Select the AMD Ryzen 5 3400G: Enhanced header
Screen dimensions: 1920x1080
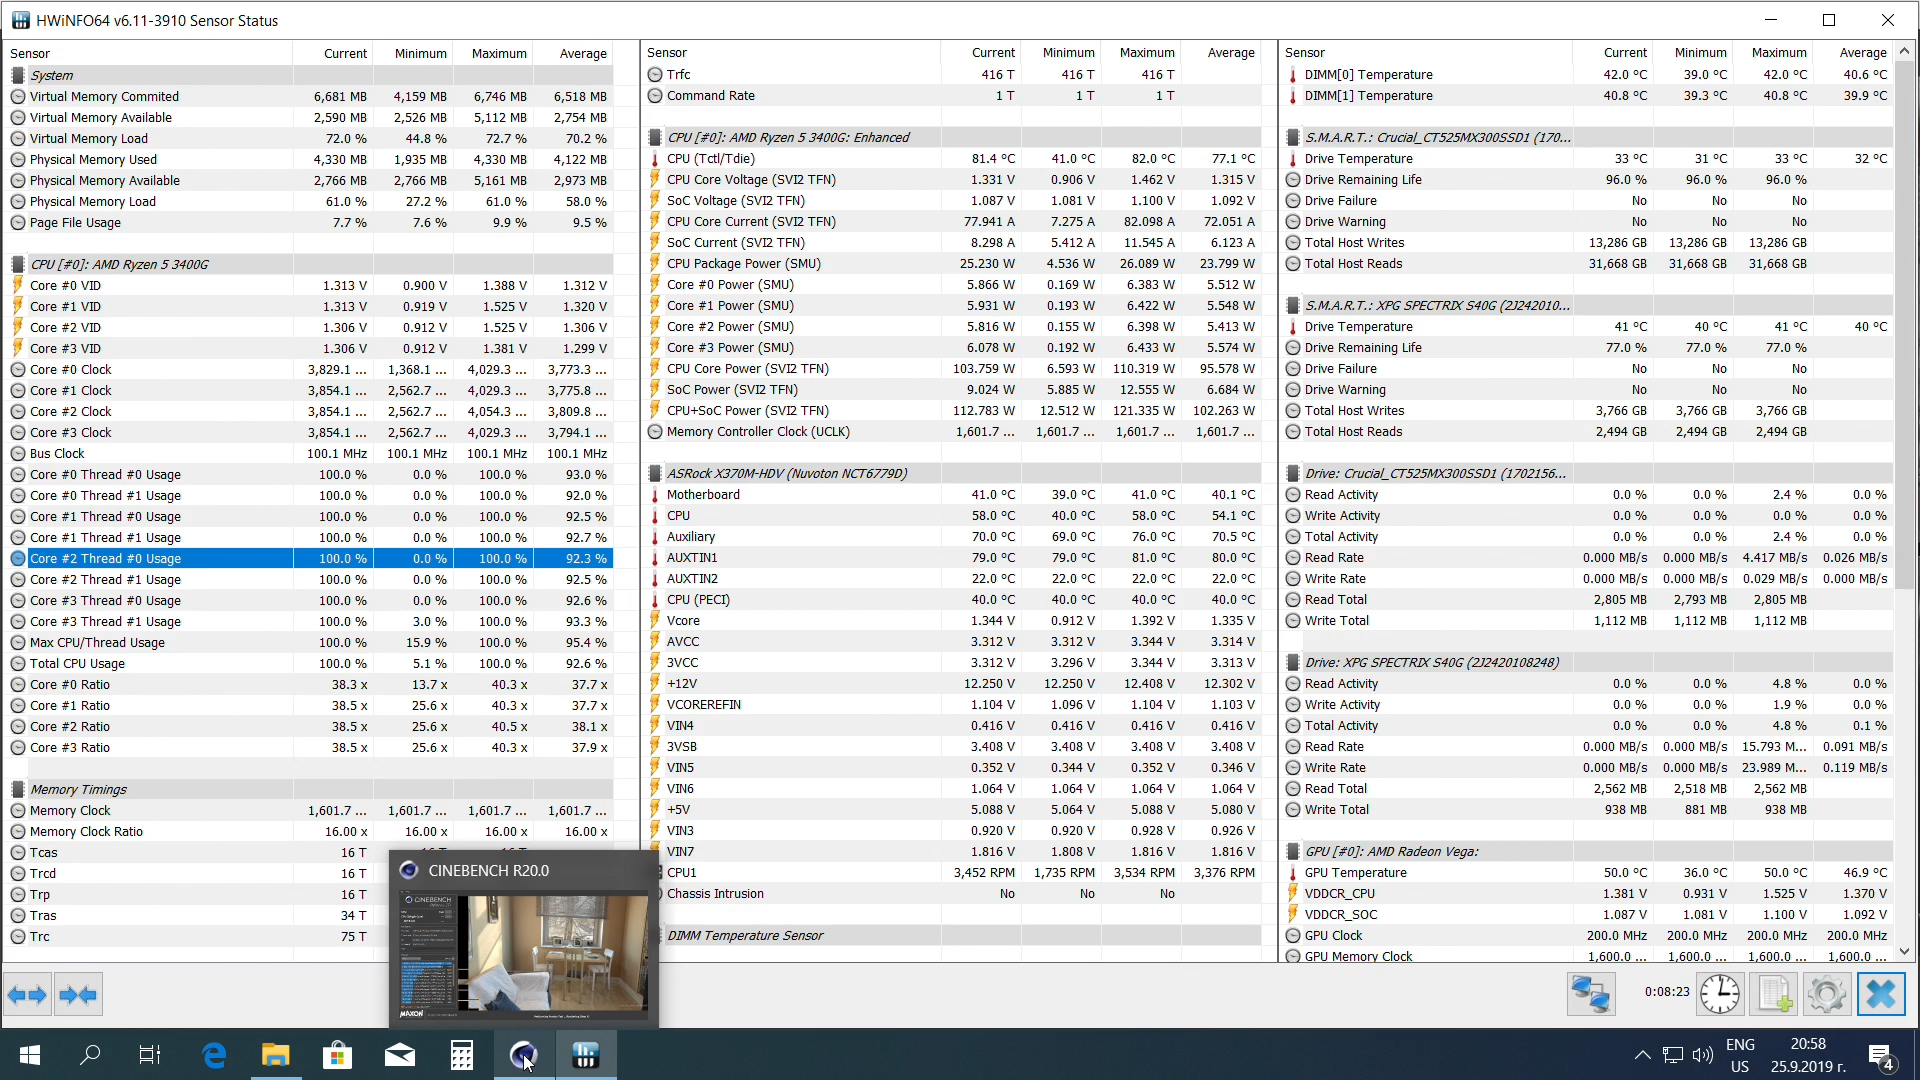(x=953, y=137)
